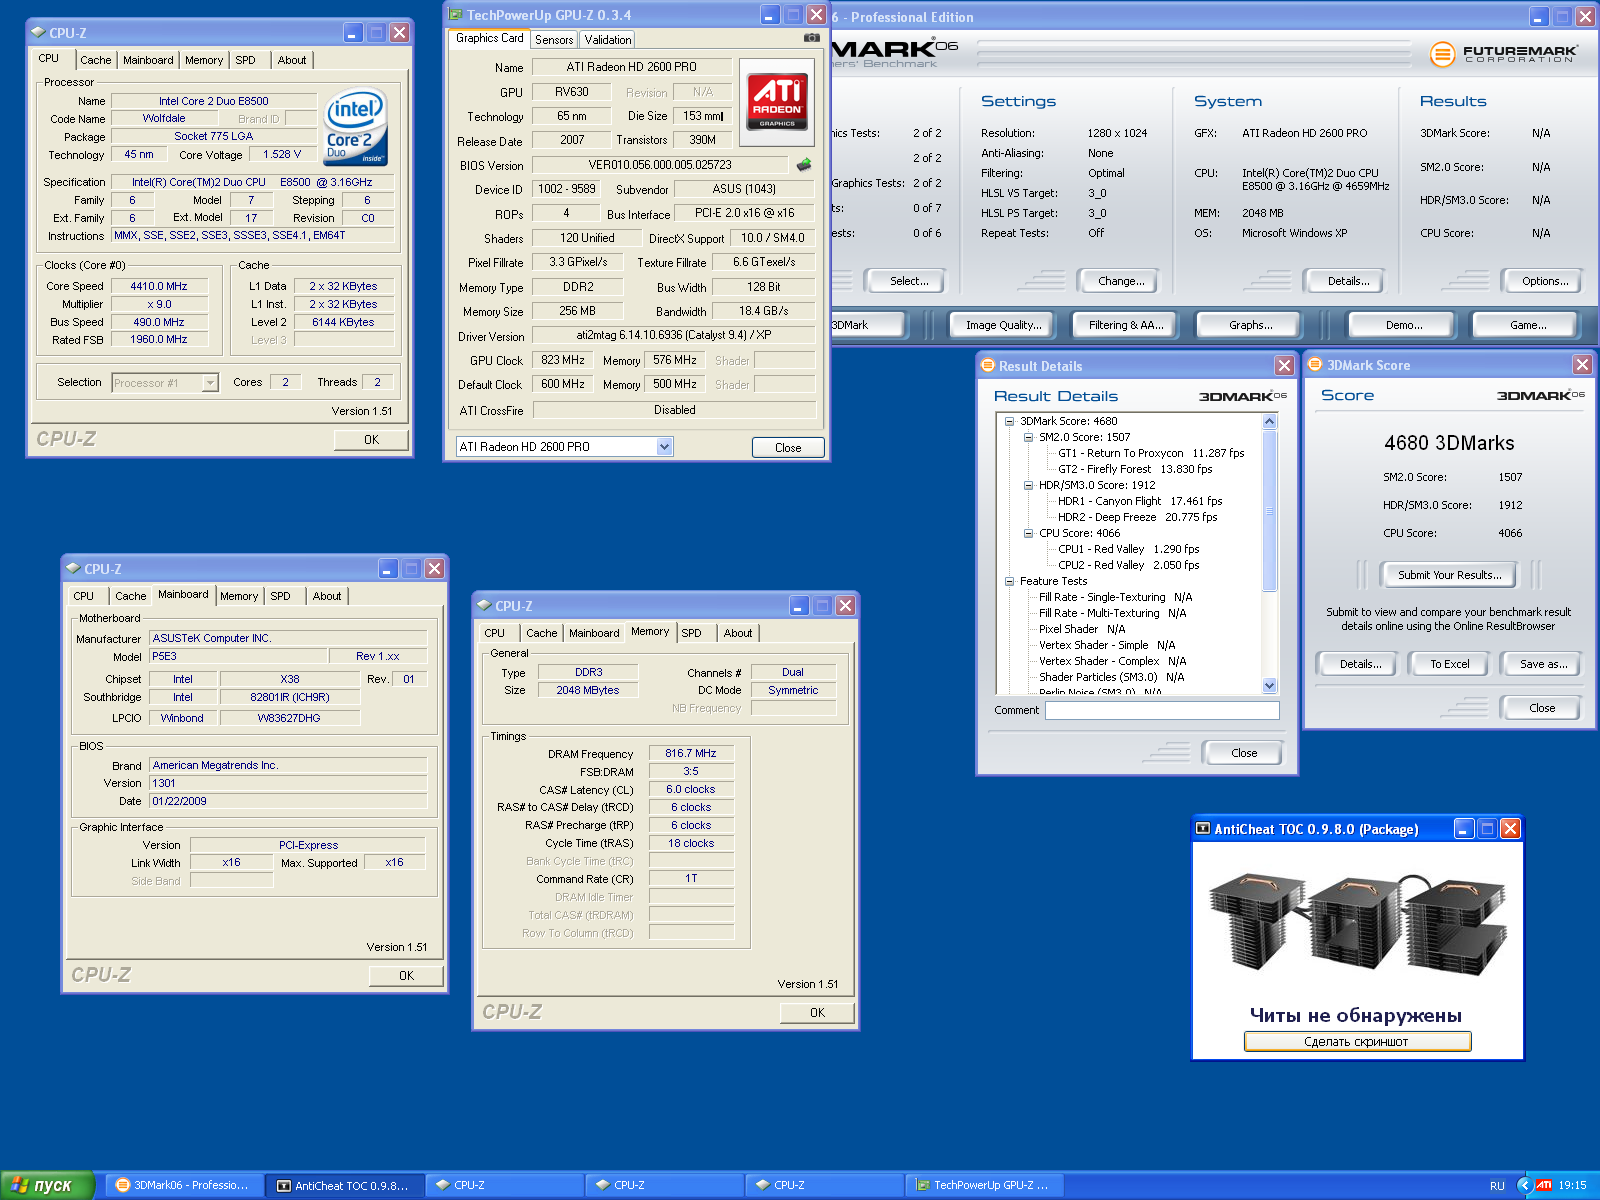Click the 3DMark Score window title icon
1600x1200 pixels.
click(1315, 364)
